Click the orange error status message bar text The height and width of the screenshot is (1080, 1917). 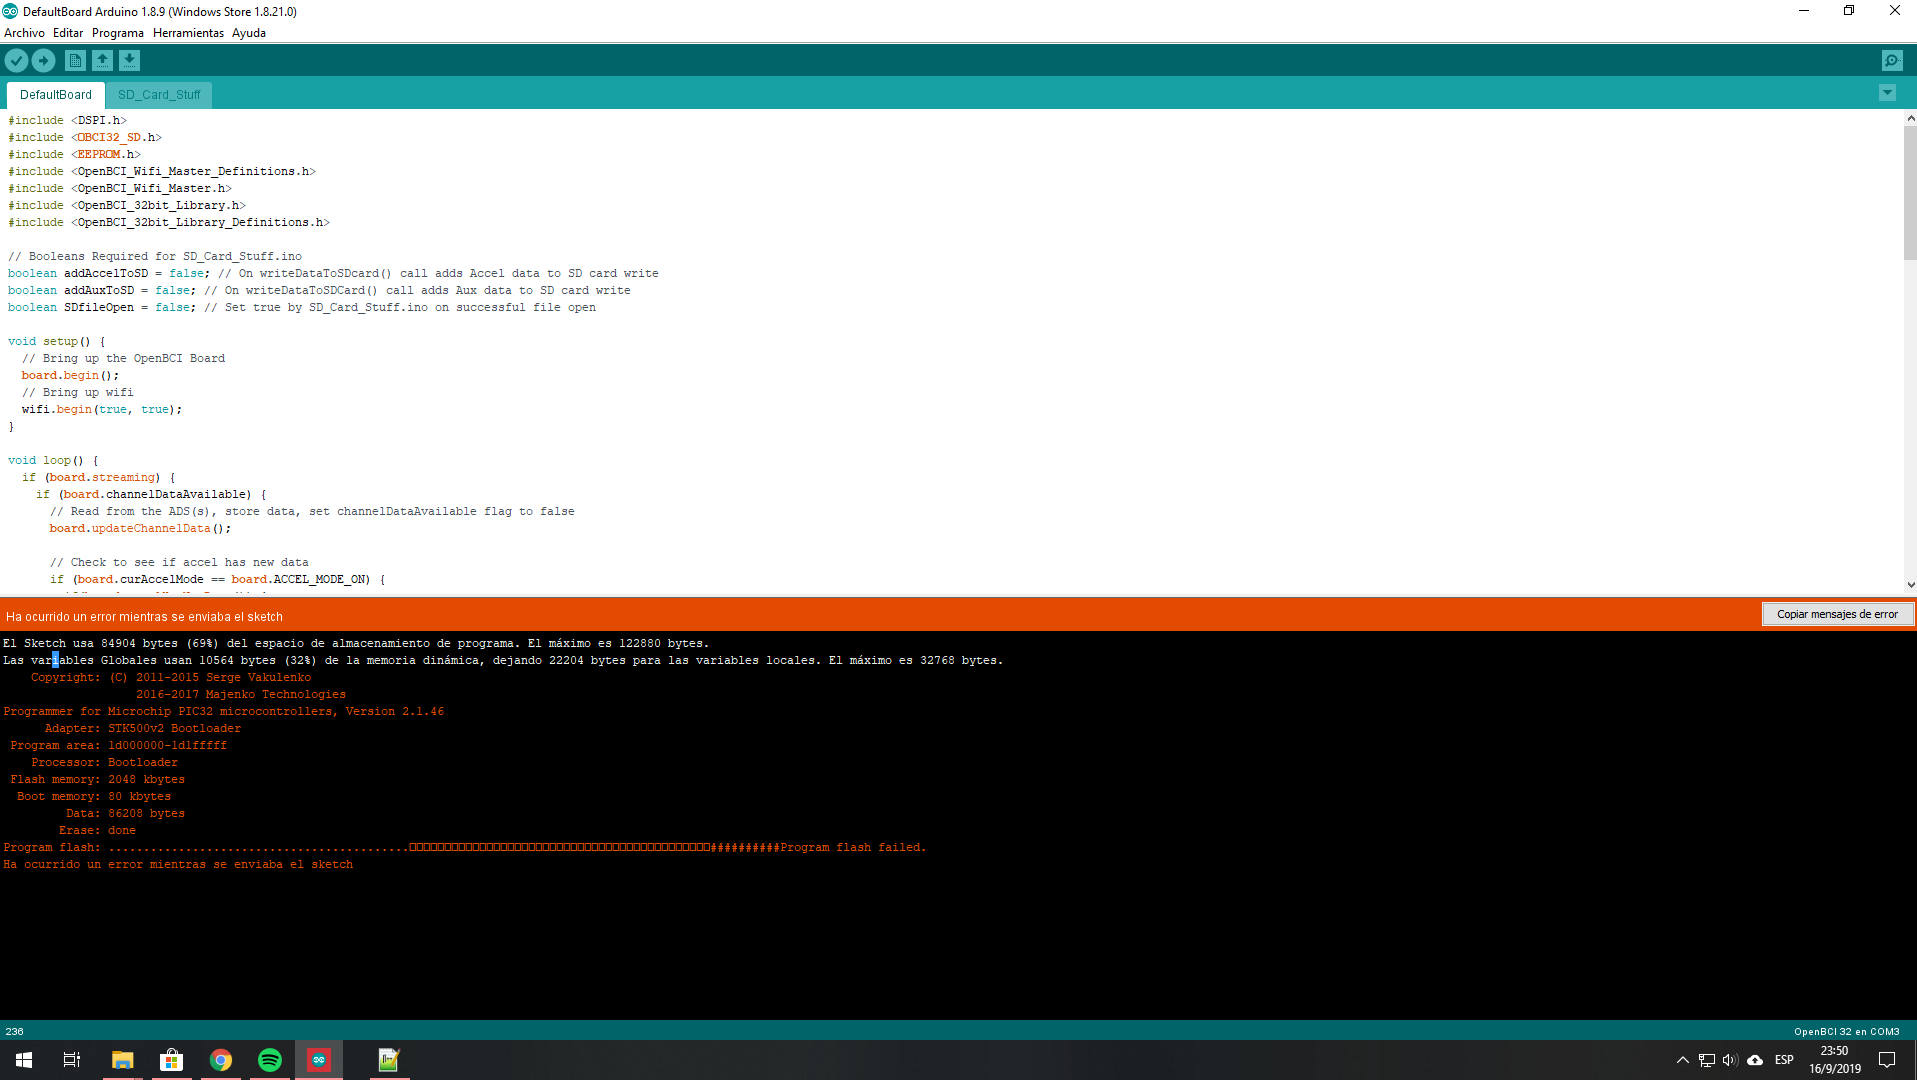[144, 617]
